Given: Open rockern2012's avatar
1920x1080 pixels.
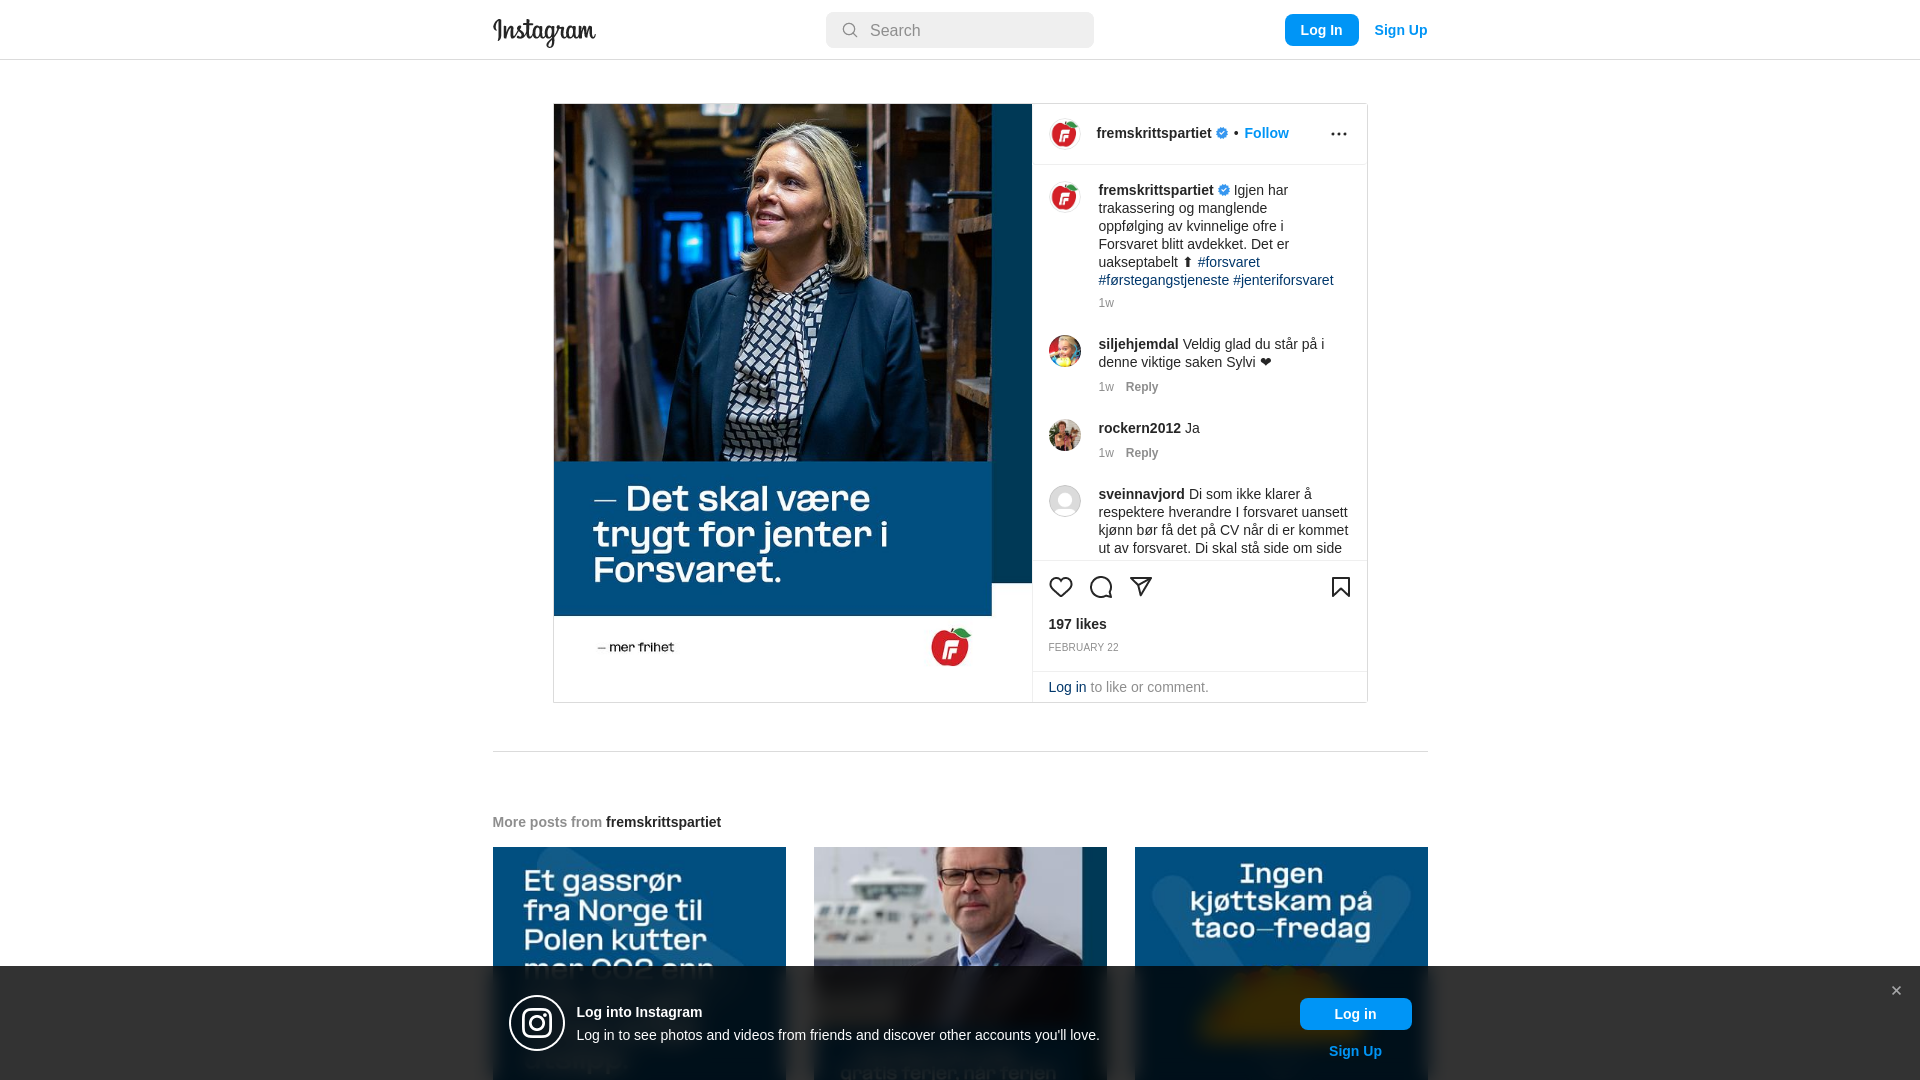Looking at the screenshot, I should (1064, 435).
